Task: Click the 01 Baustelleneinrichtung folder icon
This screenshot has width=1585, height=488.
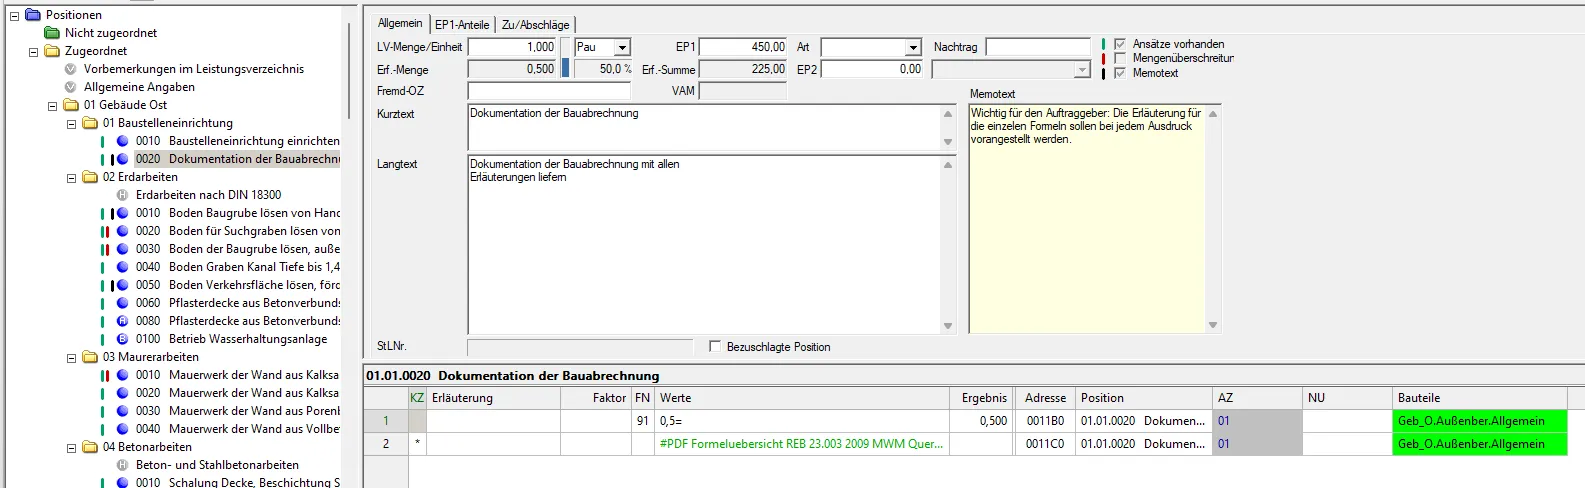Action: coord(90,123)
